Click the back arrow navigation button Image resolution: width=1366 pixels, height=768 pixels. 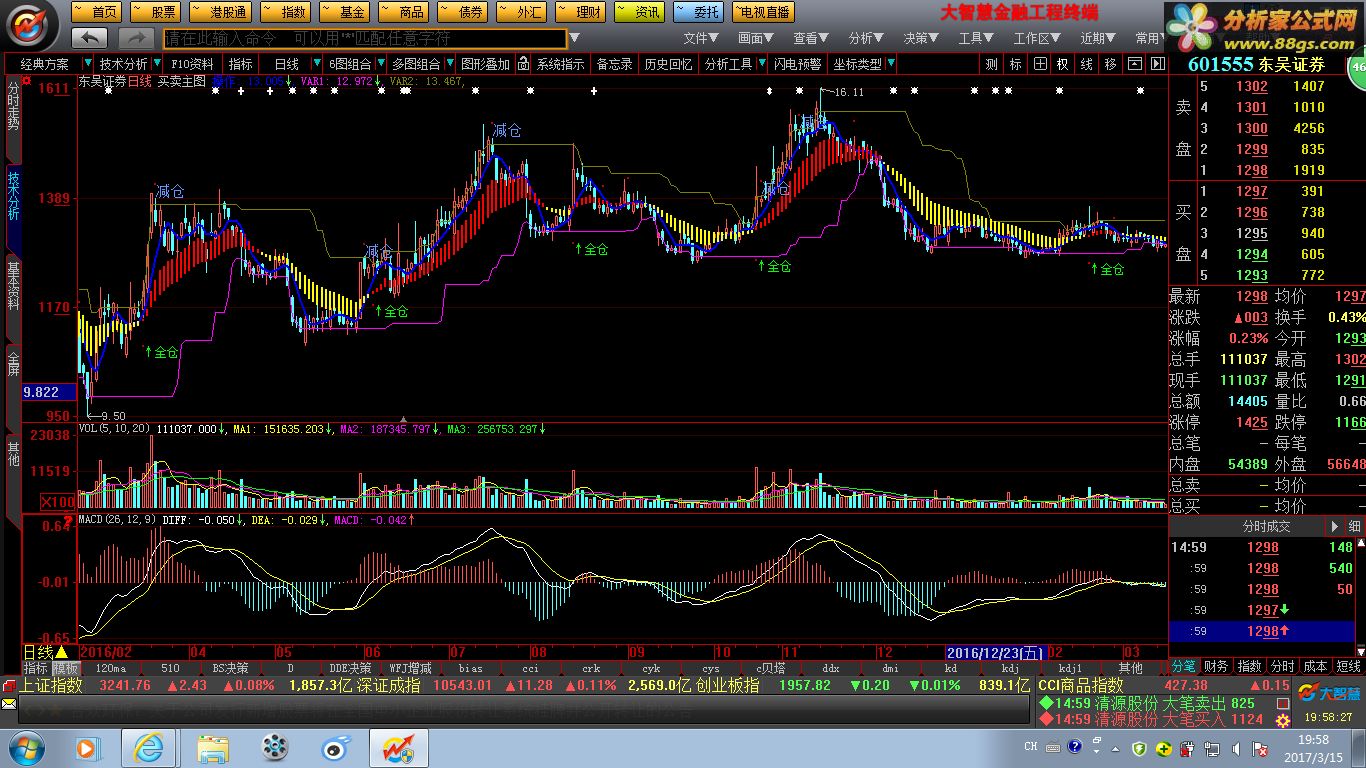(90, 38)
